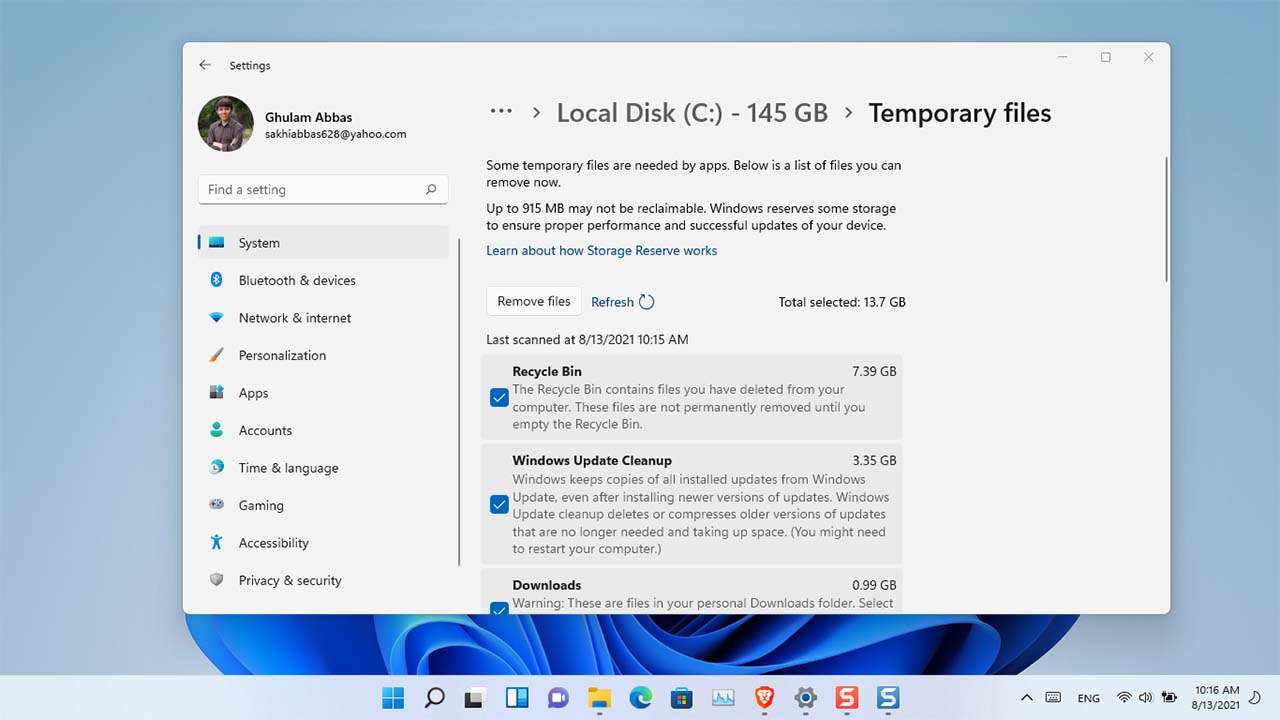The image size is (1280, 720).
Task: Launch Brave browser from the taskbar
Action: 765,698
